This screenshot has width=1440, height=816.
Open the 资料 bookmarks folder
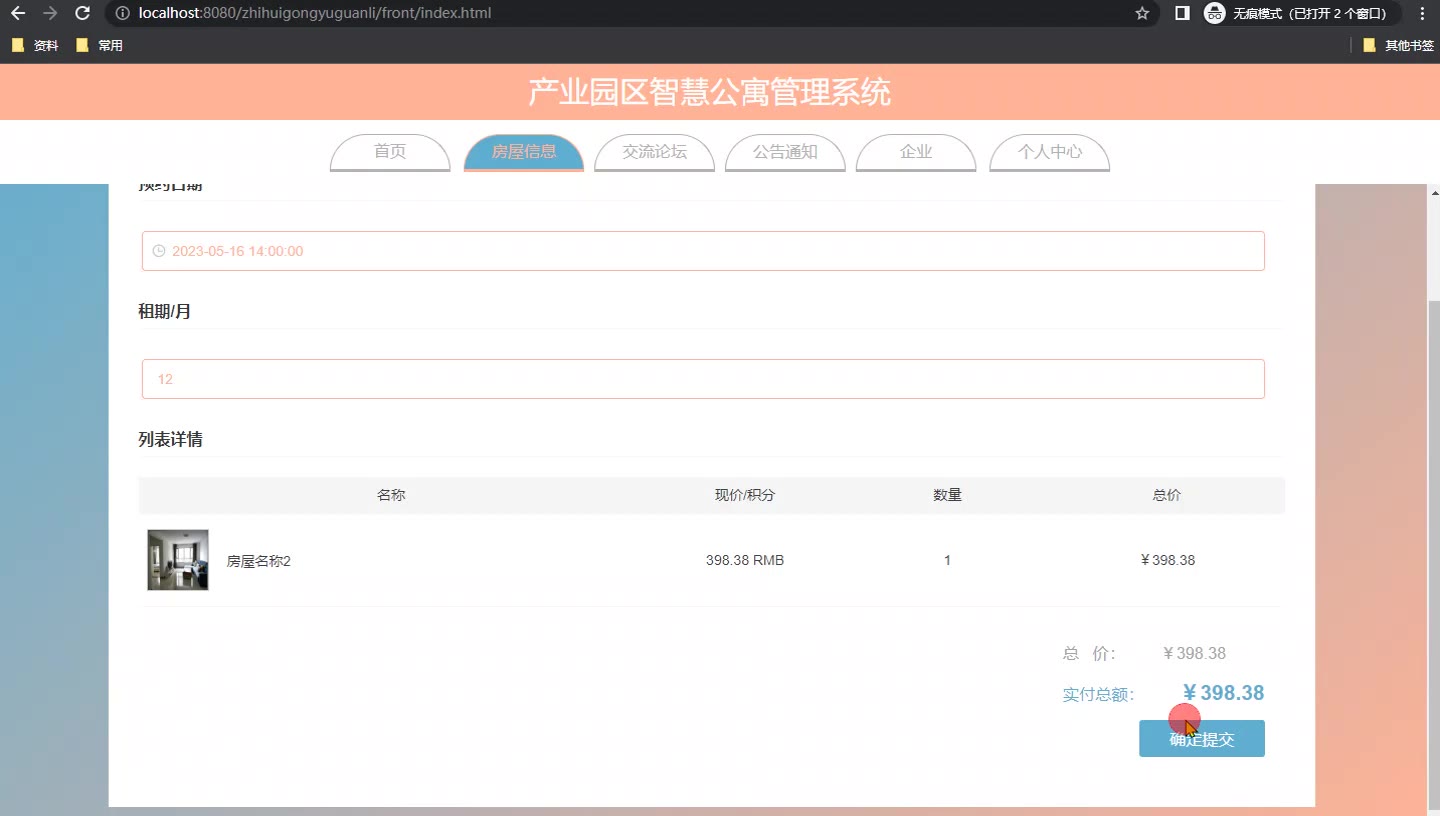35,45
